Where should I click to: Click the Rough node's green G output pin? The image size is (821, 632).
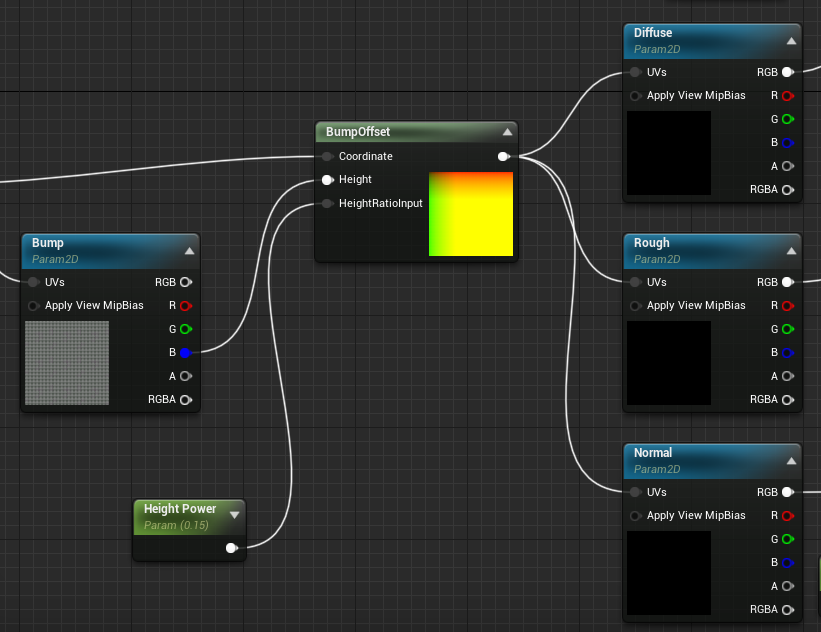(787, 329)
